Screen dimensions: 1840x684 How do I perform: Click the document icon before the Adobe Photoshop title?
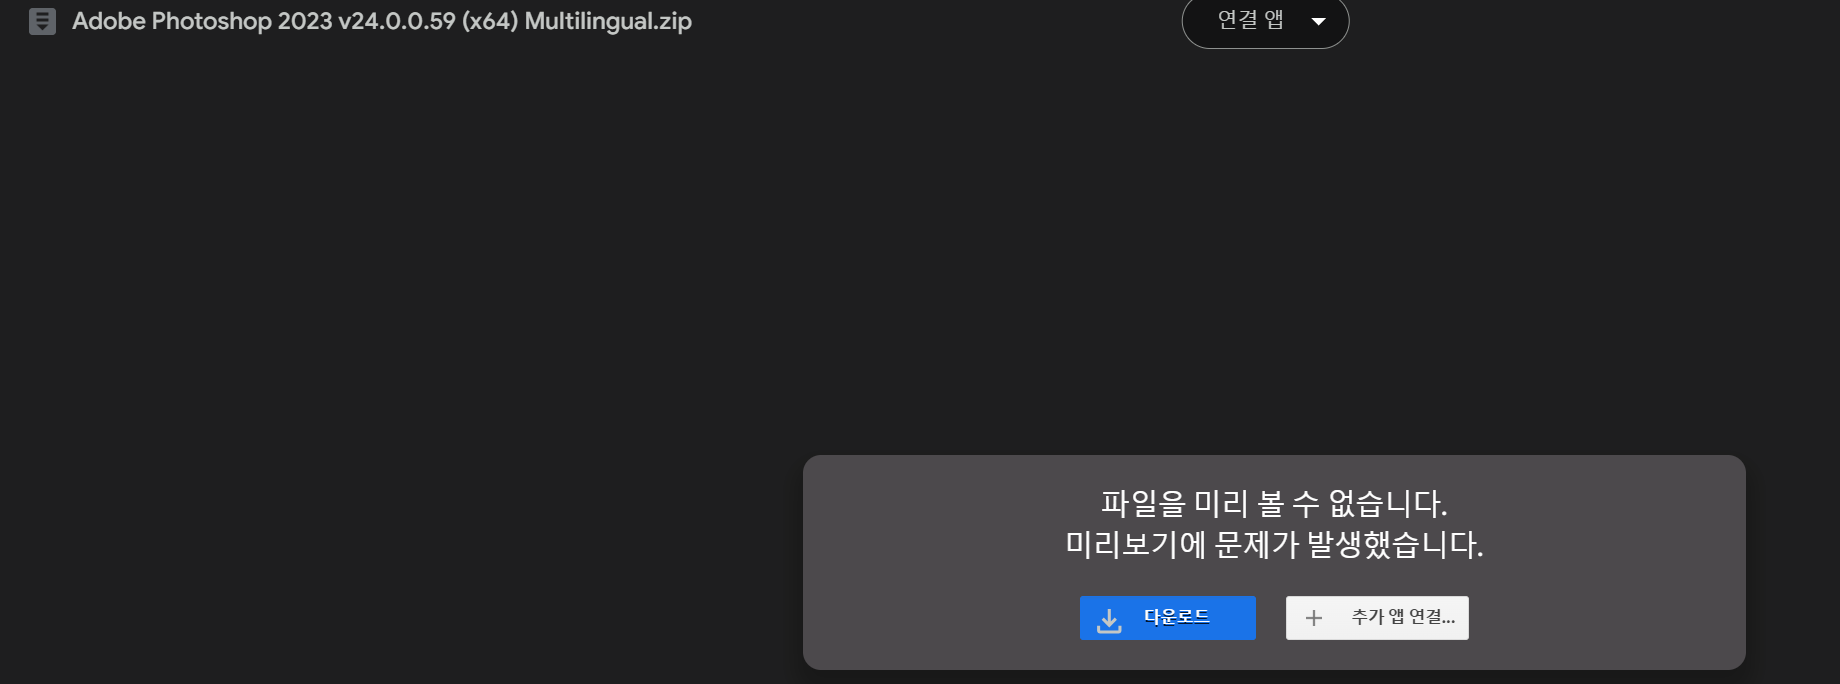[42, 21]
